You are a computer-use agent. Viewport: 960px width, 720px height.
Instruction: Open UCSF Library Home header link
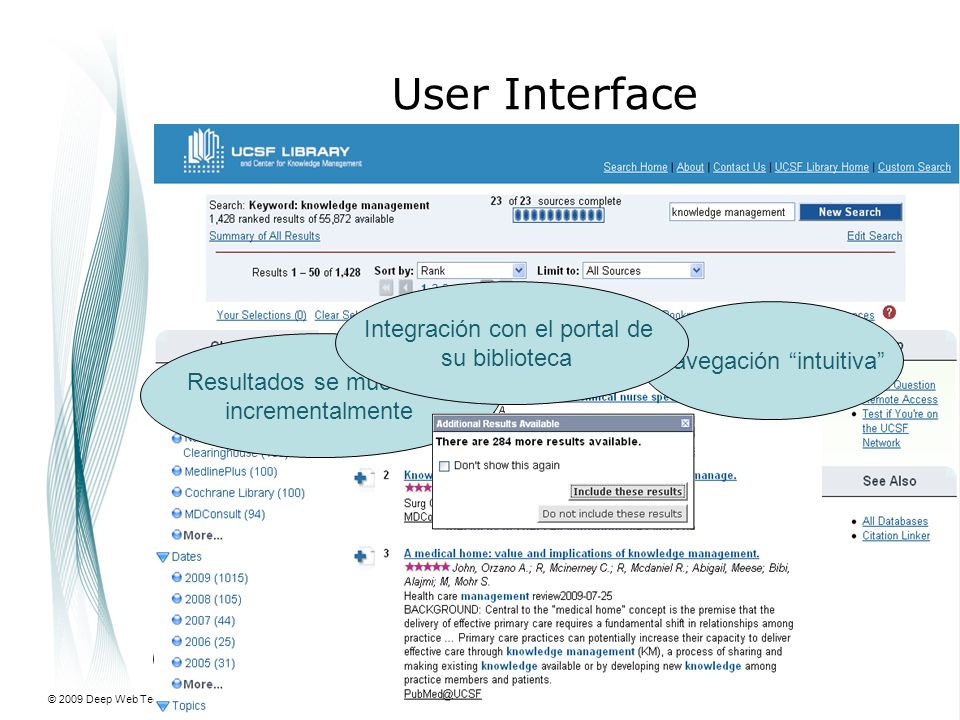pos(822,167)
